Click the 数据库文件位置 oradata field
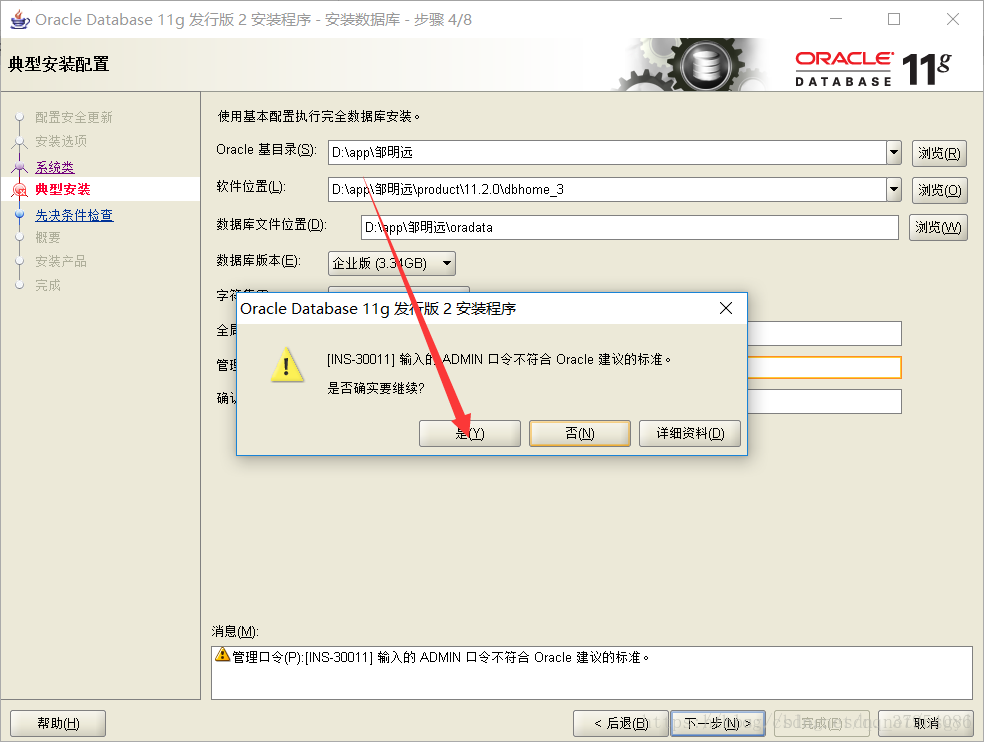This screenshot has width=984, height=742. point(629,227)
